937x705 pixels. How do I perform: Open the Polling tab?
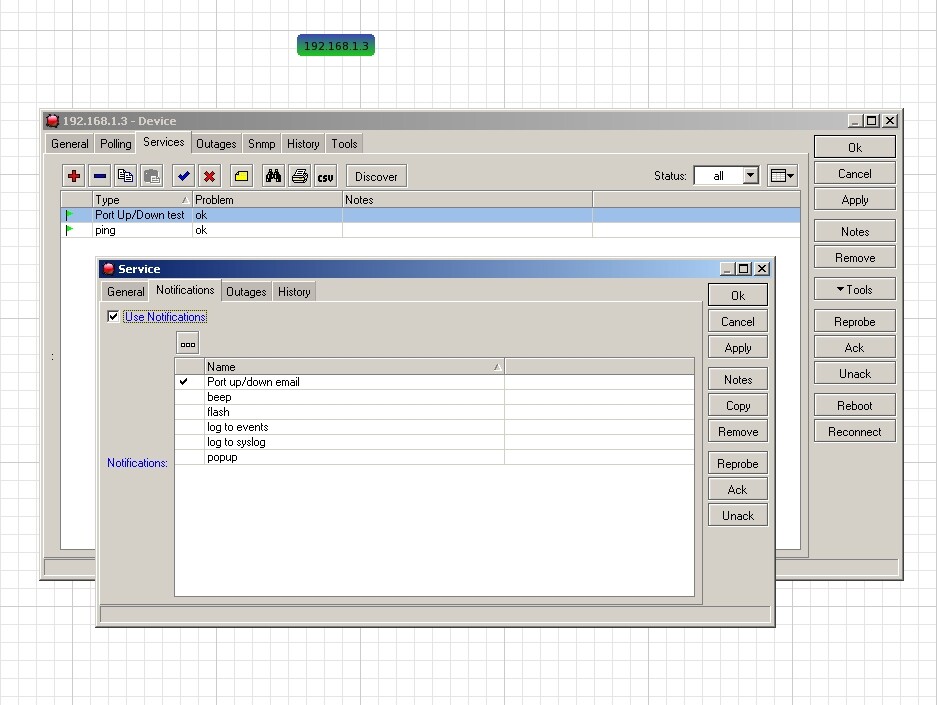pos(115,144)
